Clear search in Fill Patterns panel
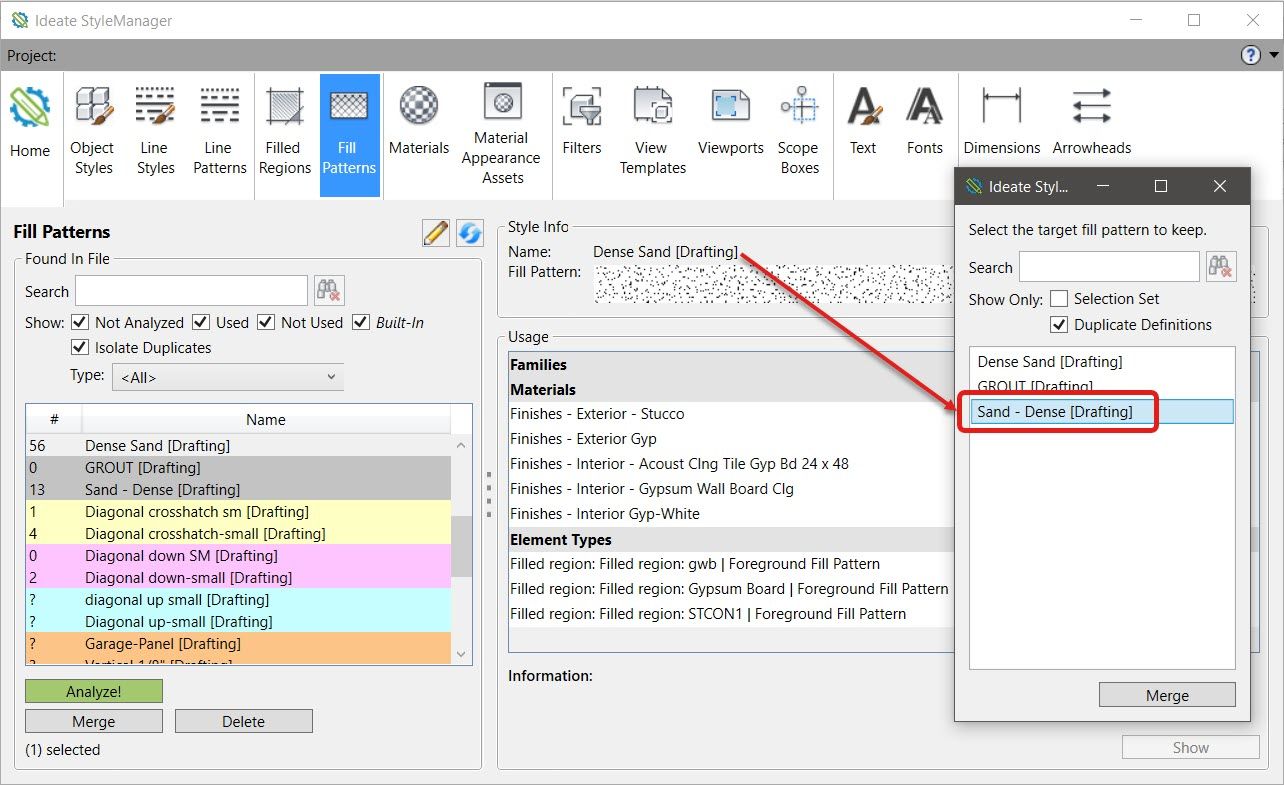The height and width of the screenshot is (785, 1284). 329,291
